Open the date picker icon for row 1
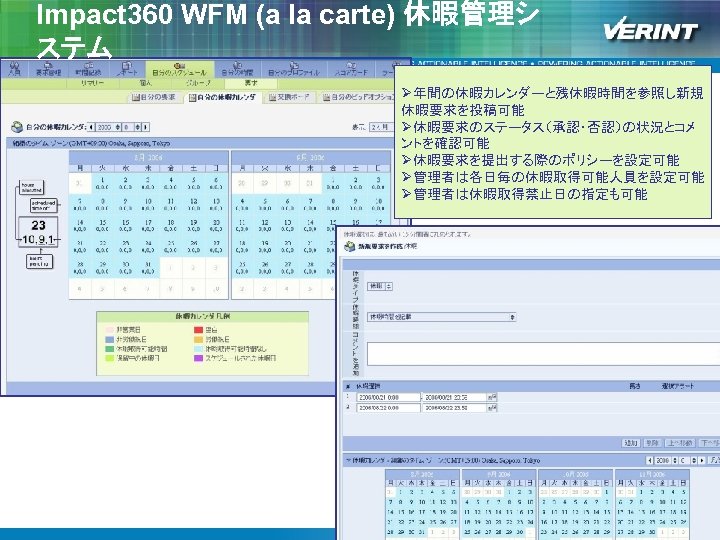The width and height of the screenshot is (720, 540). click(492, 397)
